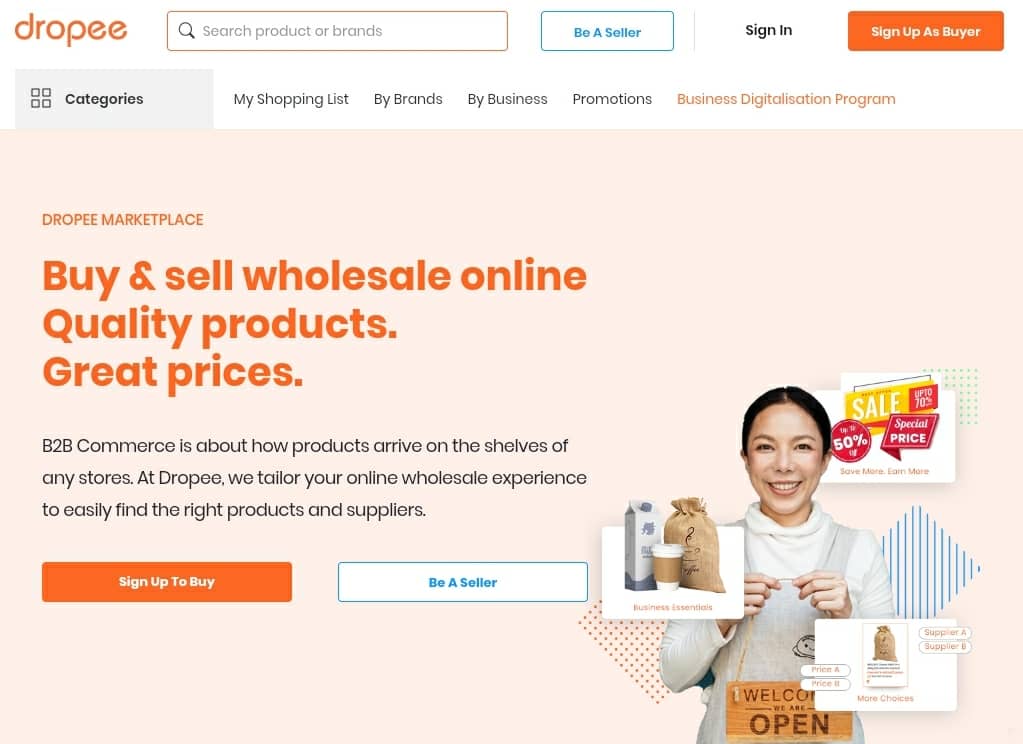Click the Categories grid icon
1023x744 pixels.
point(41,99)
